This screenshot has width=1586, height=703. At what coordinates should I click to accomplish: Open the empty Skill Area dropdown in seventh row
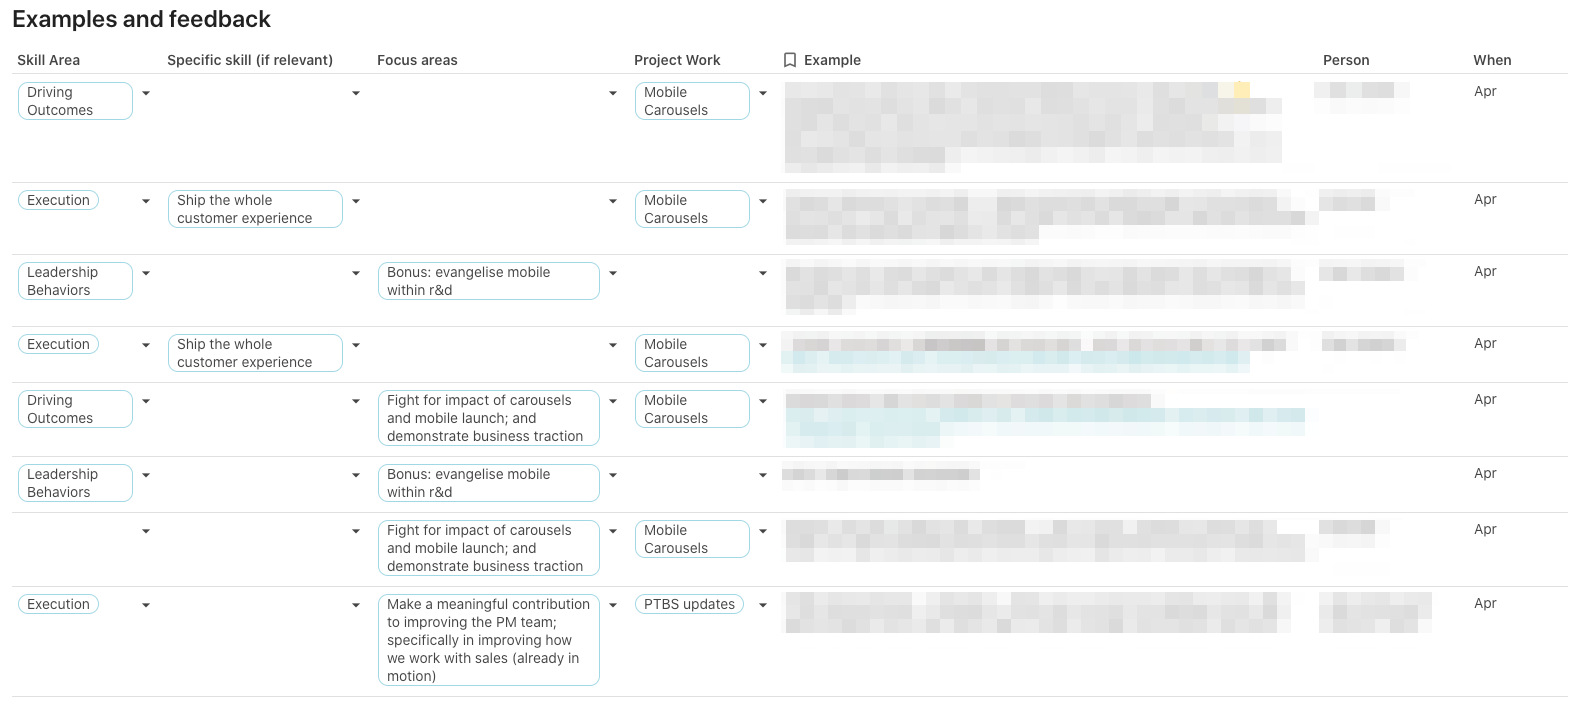146,531
